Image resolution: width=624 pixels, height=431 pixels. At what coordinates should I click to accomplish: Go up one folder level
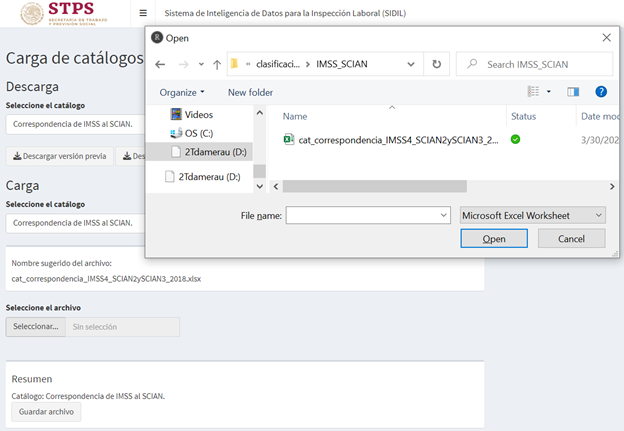(x=217, y=64)
